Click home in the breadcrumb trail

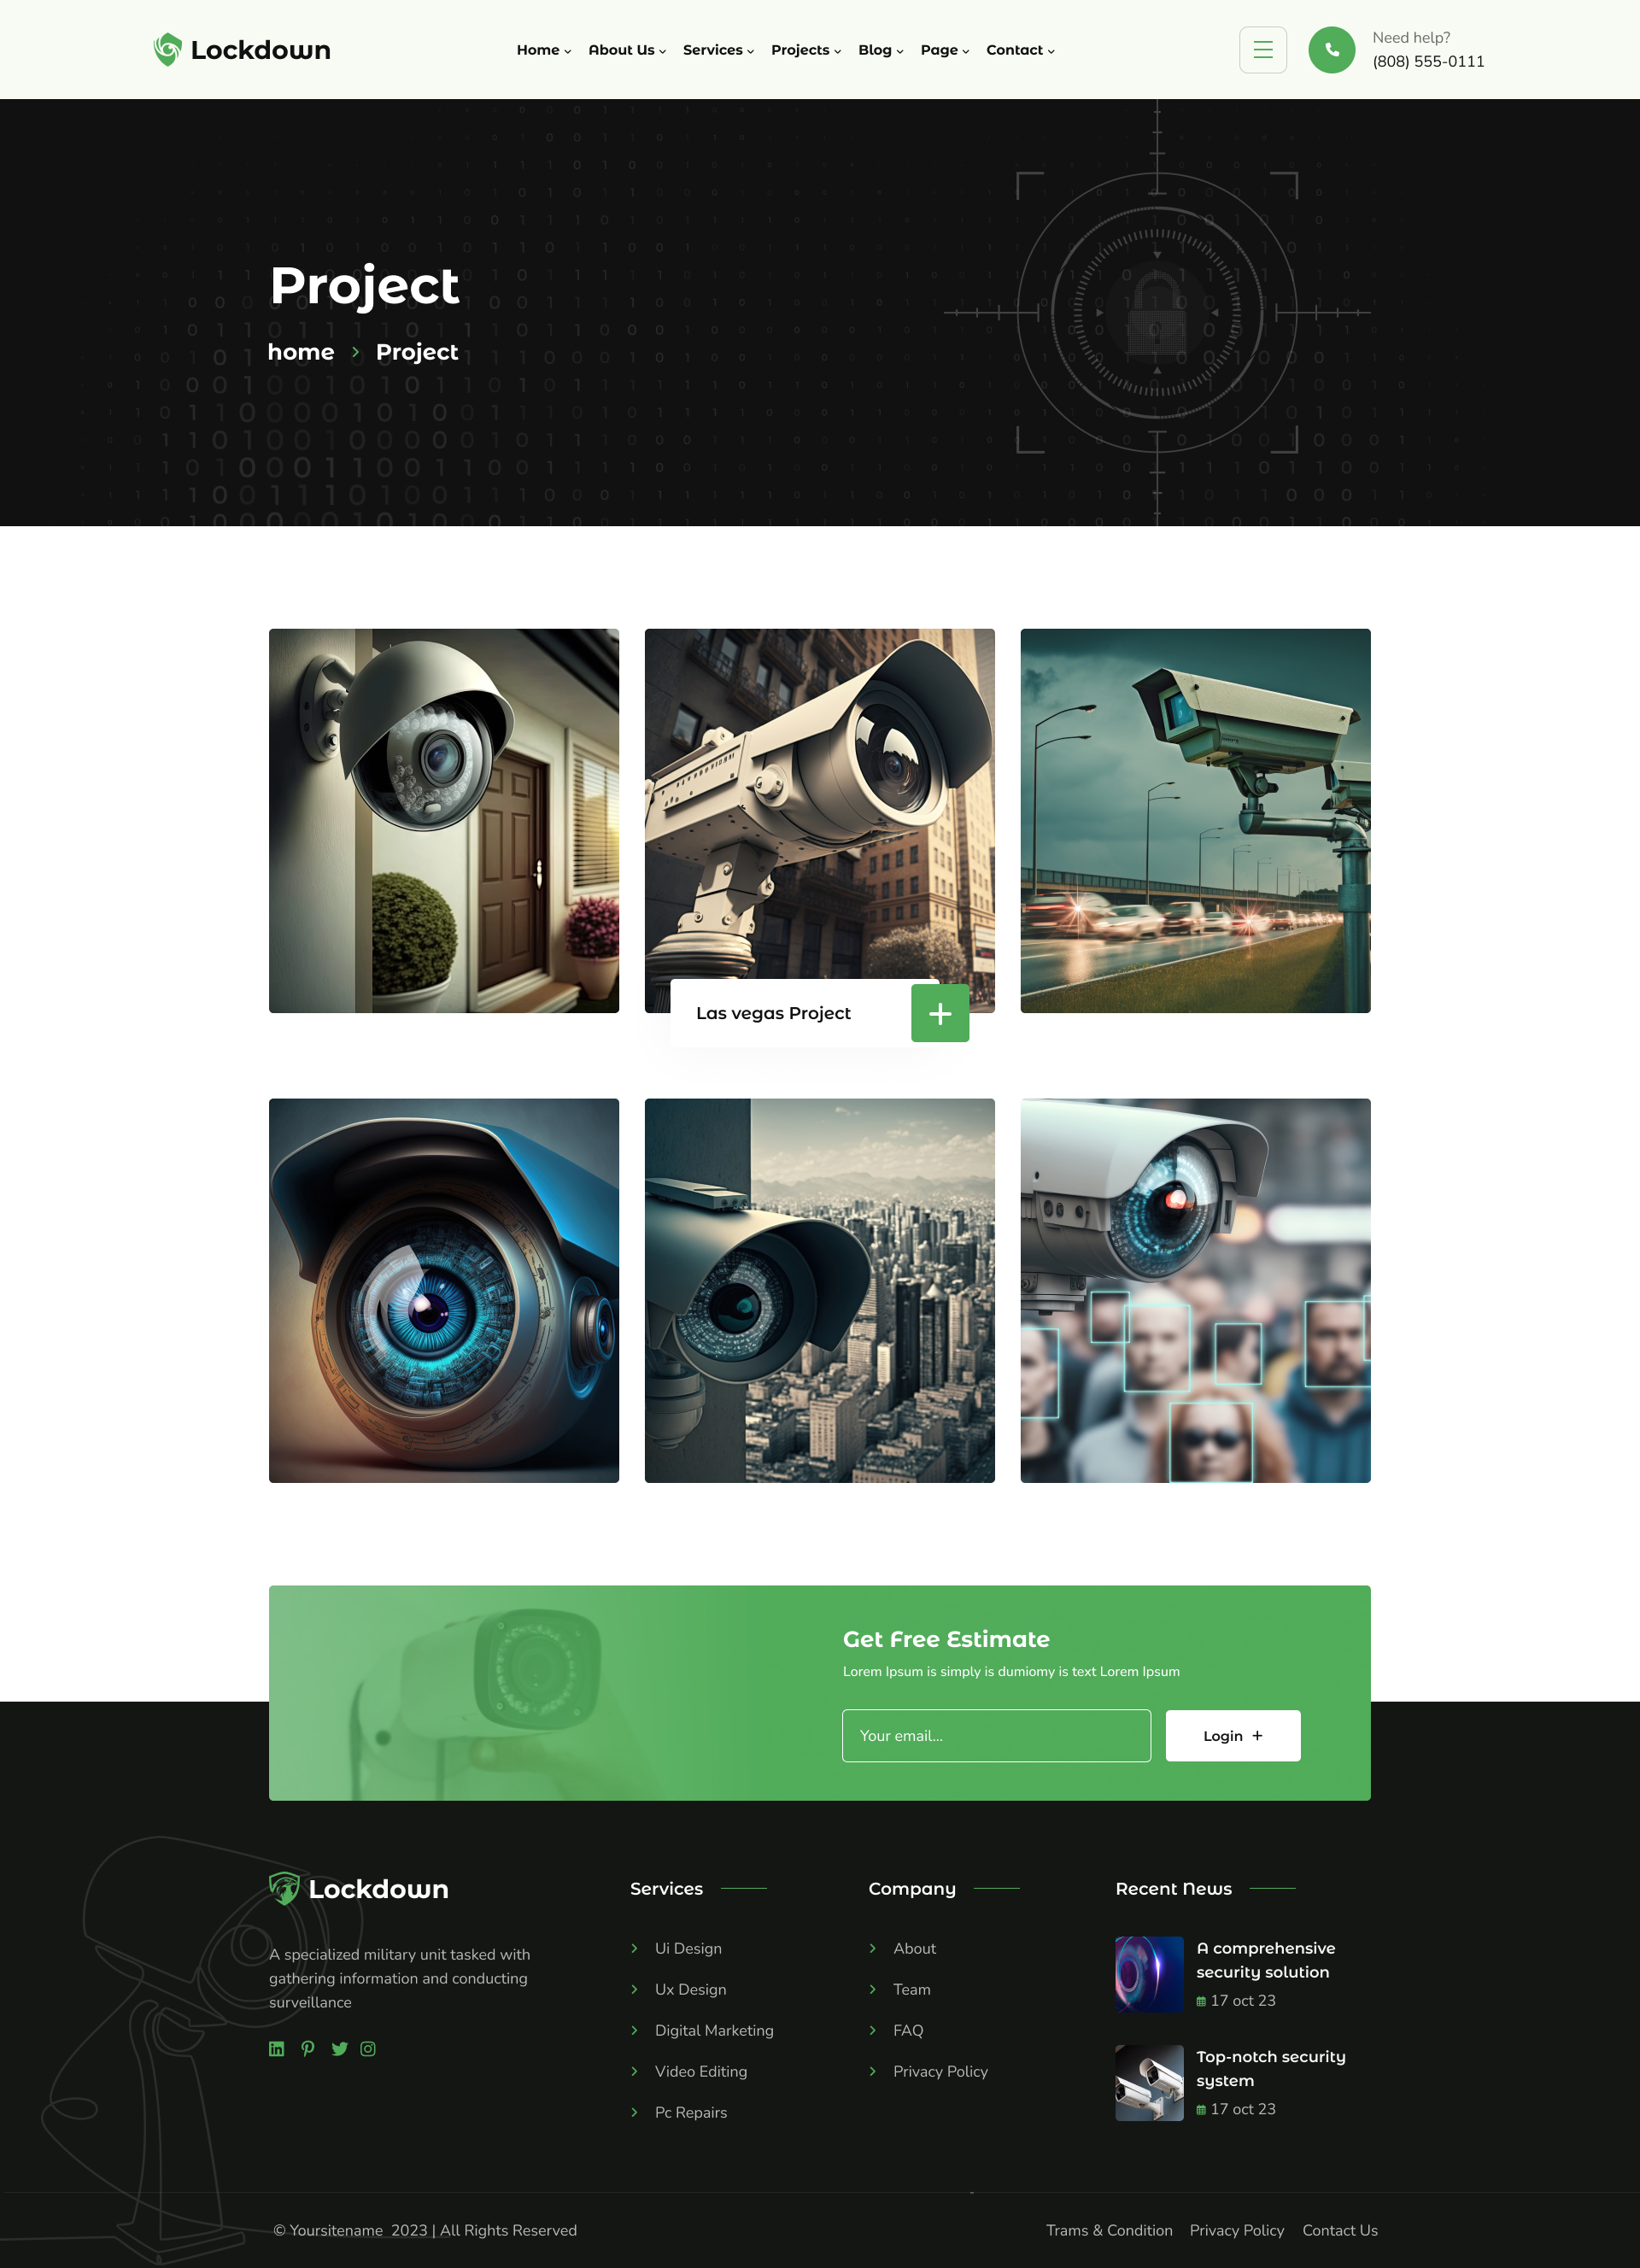pos(301,352)
